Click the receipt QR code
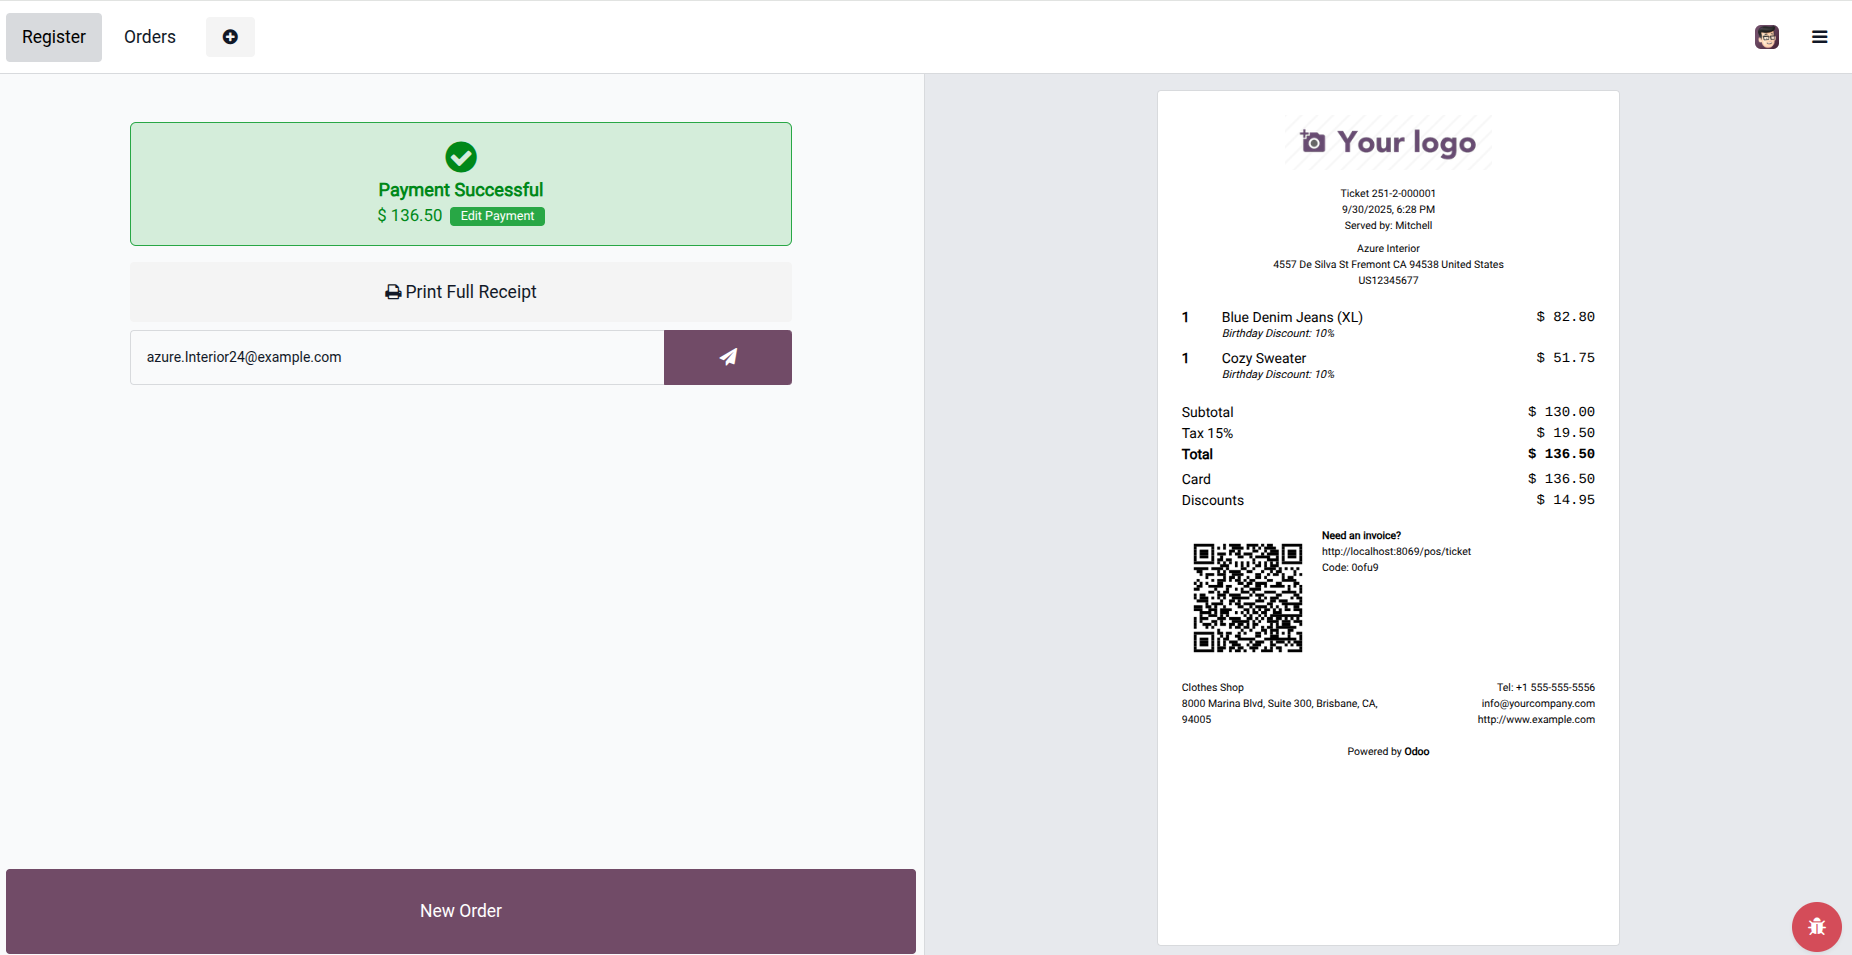The image size is (1852, 955). point(1248,598)
